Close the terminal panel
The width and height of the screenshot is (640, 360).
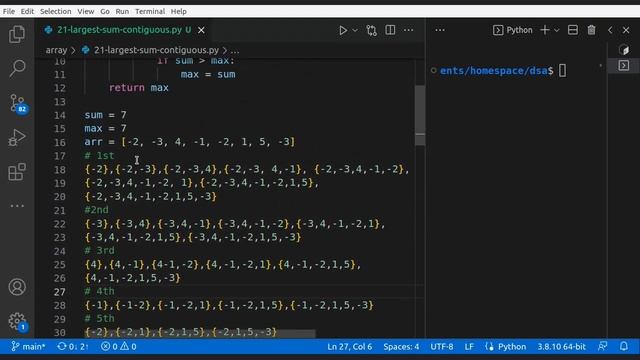point(626,30)
